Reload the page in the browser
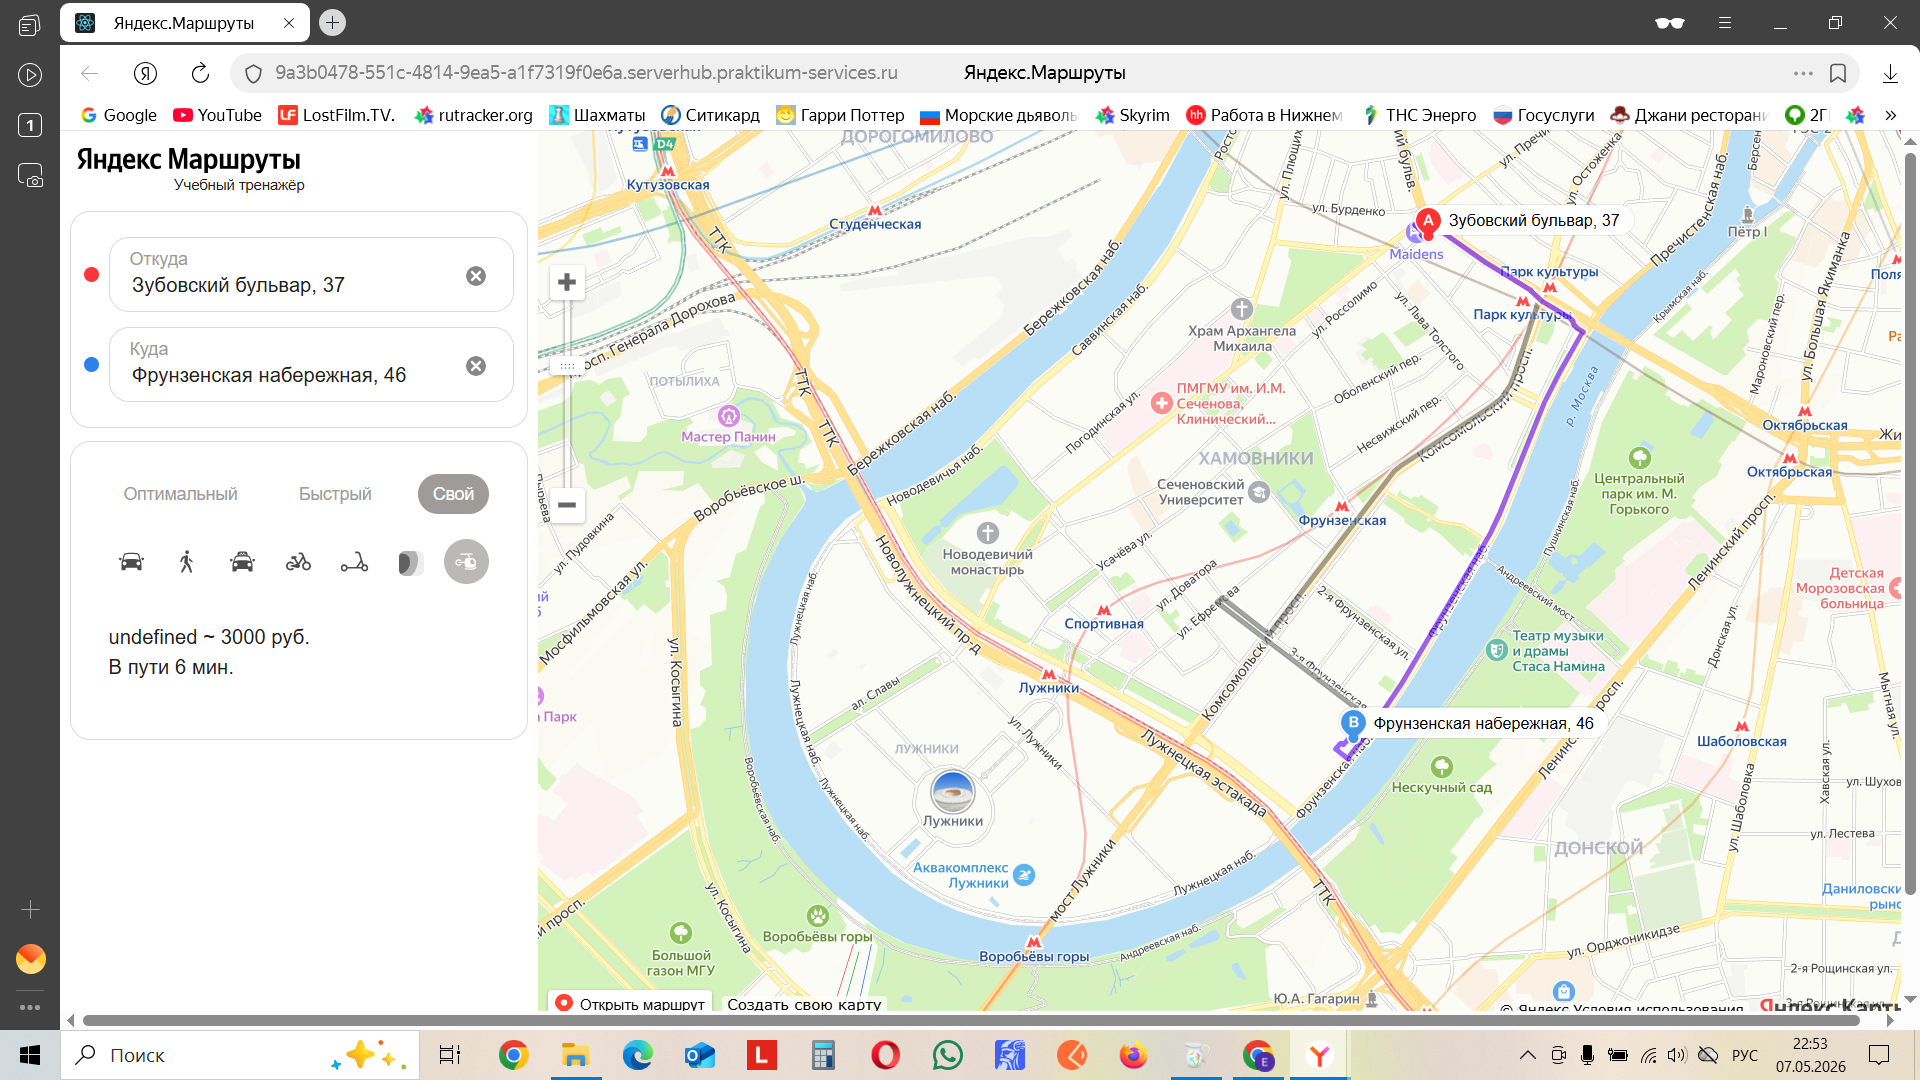The image size is (1920, 1080). (200, 73)
